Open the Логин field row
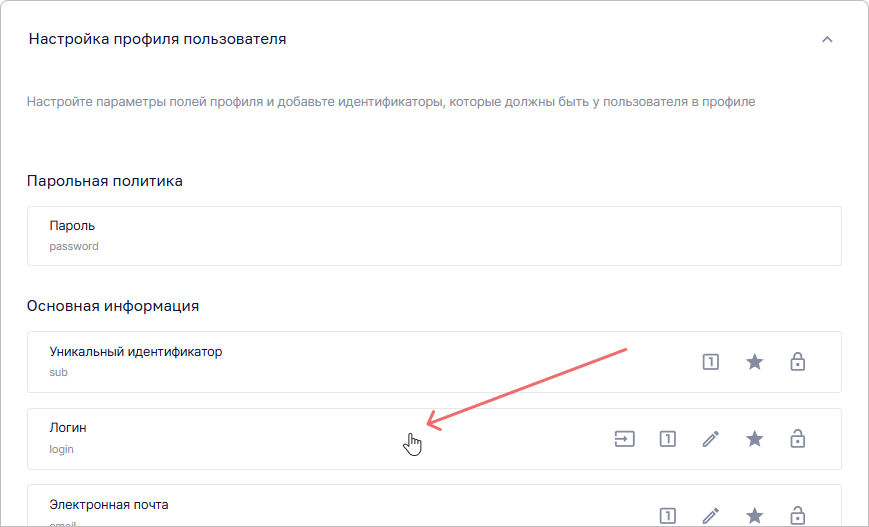 pos(300,438)
